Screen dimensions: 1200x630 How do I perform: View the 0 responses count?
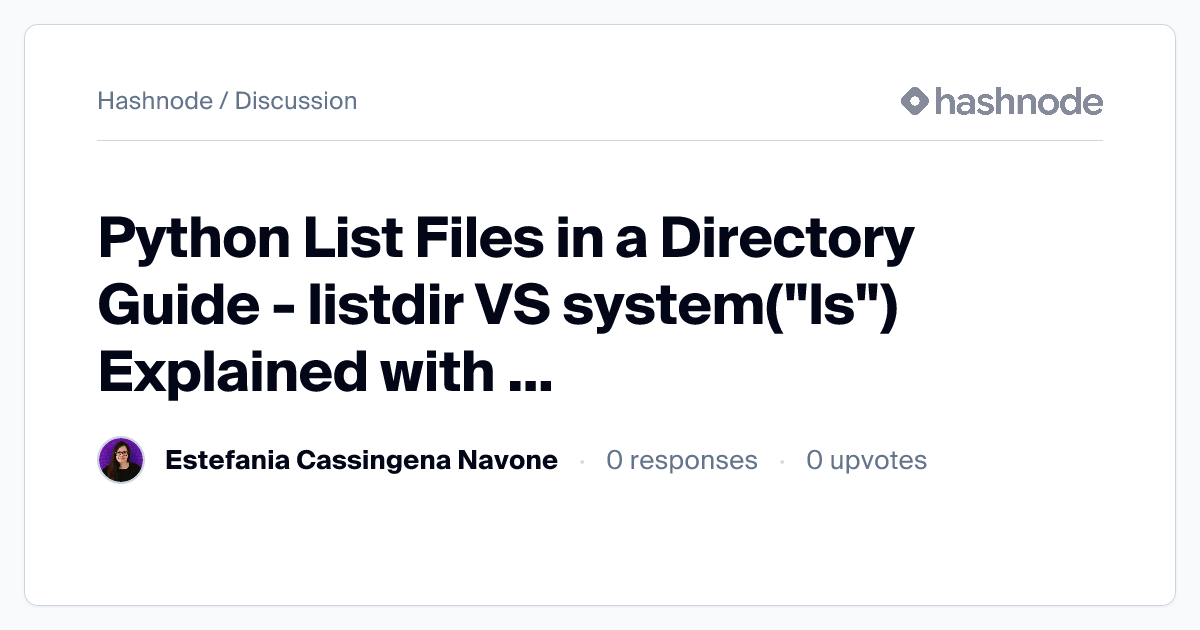682,460
